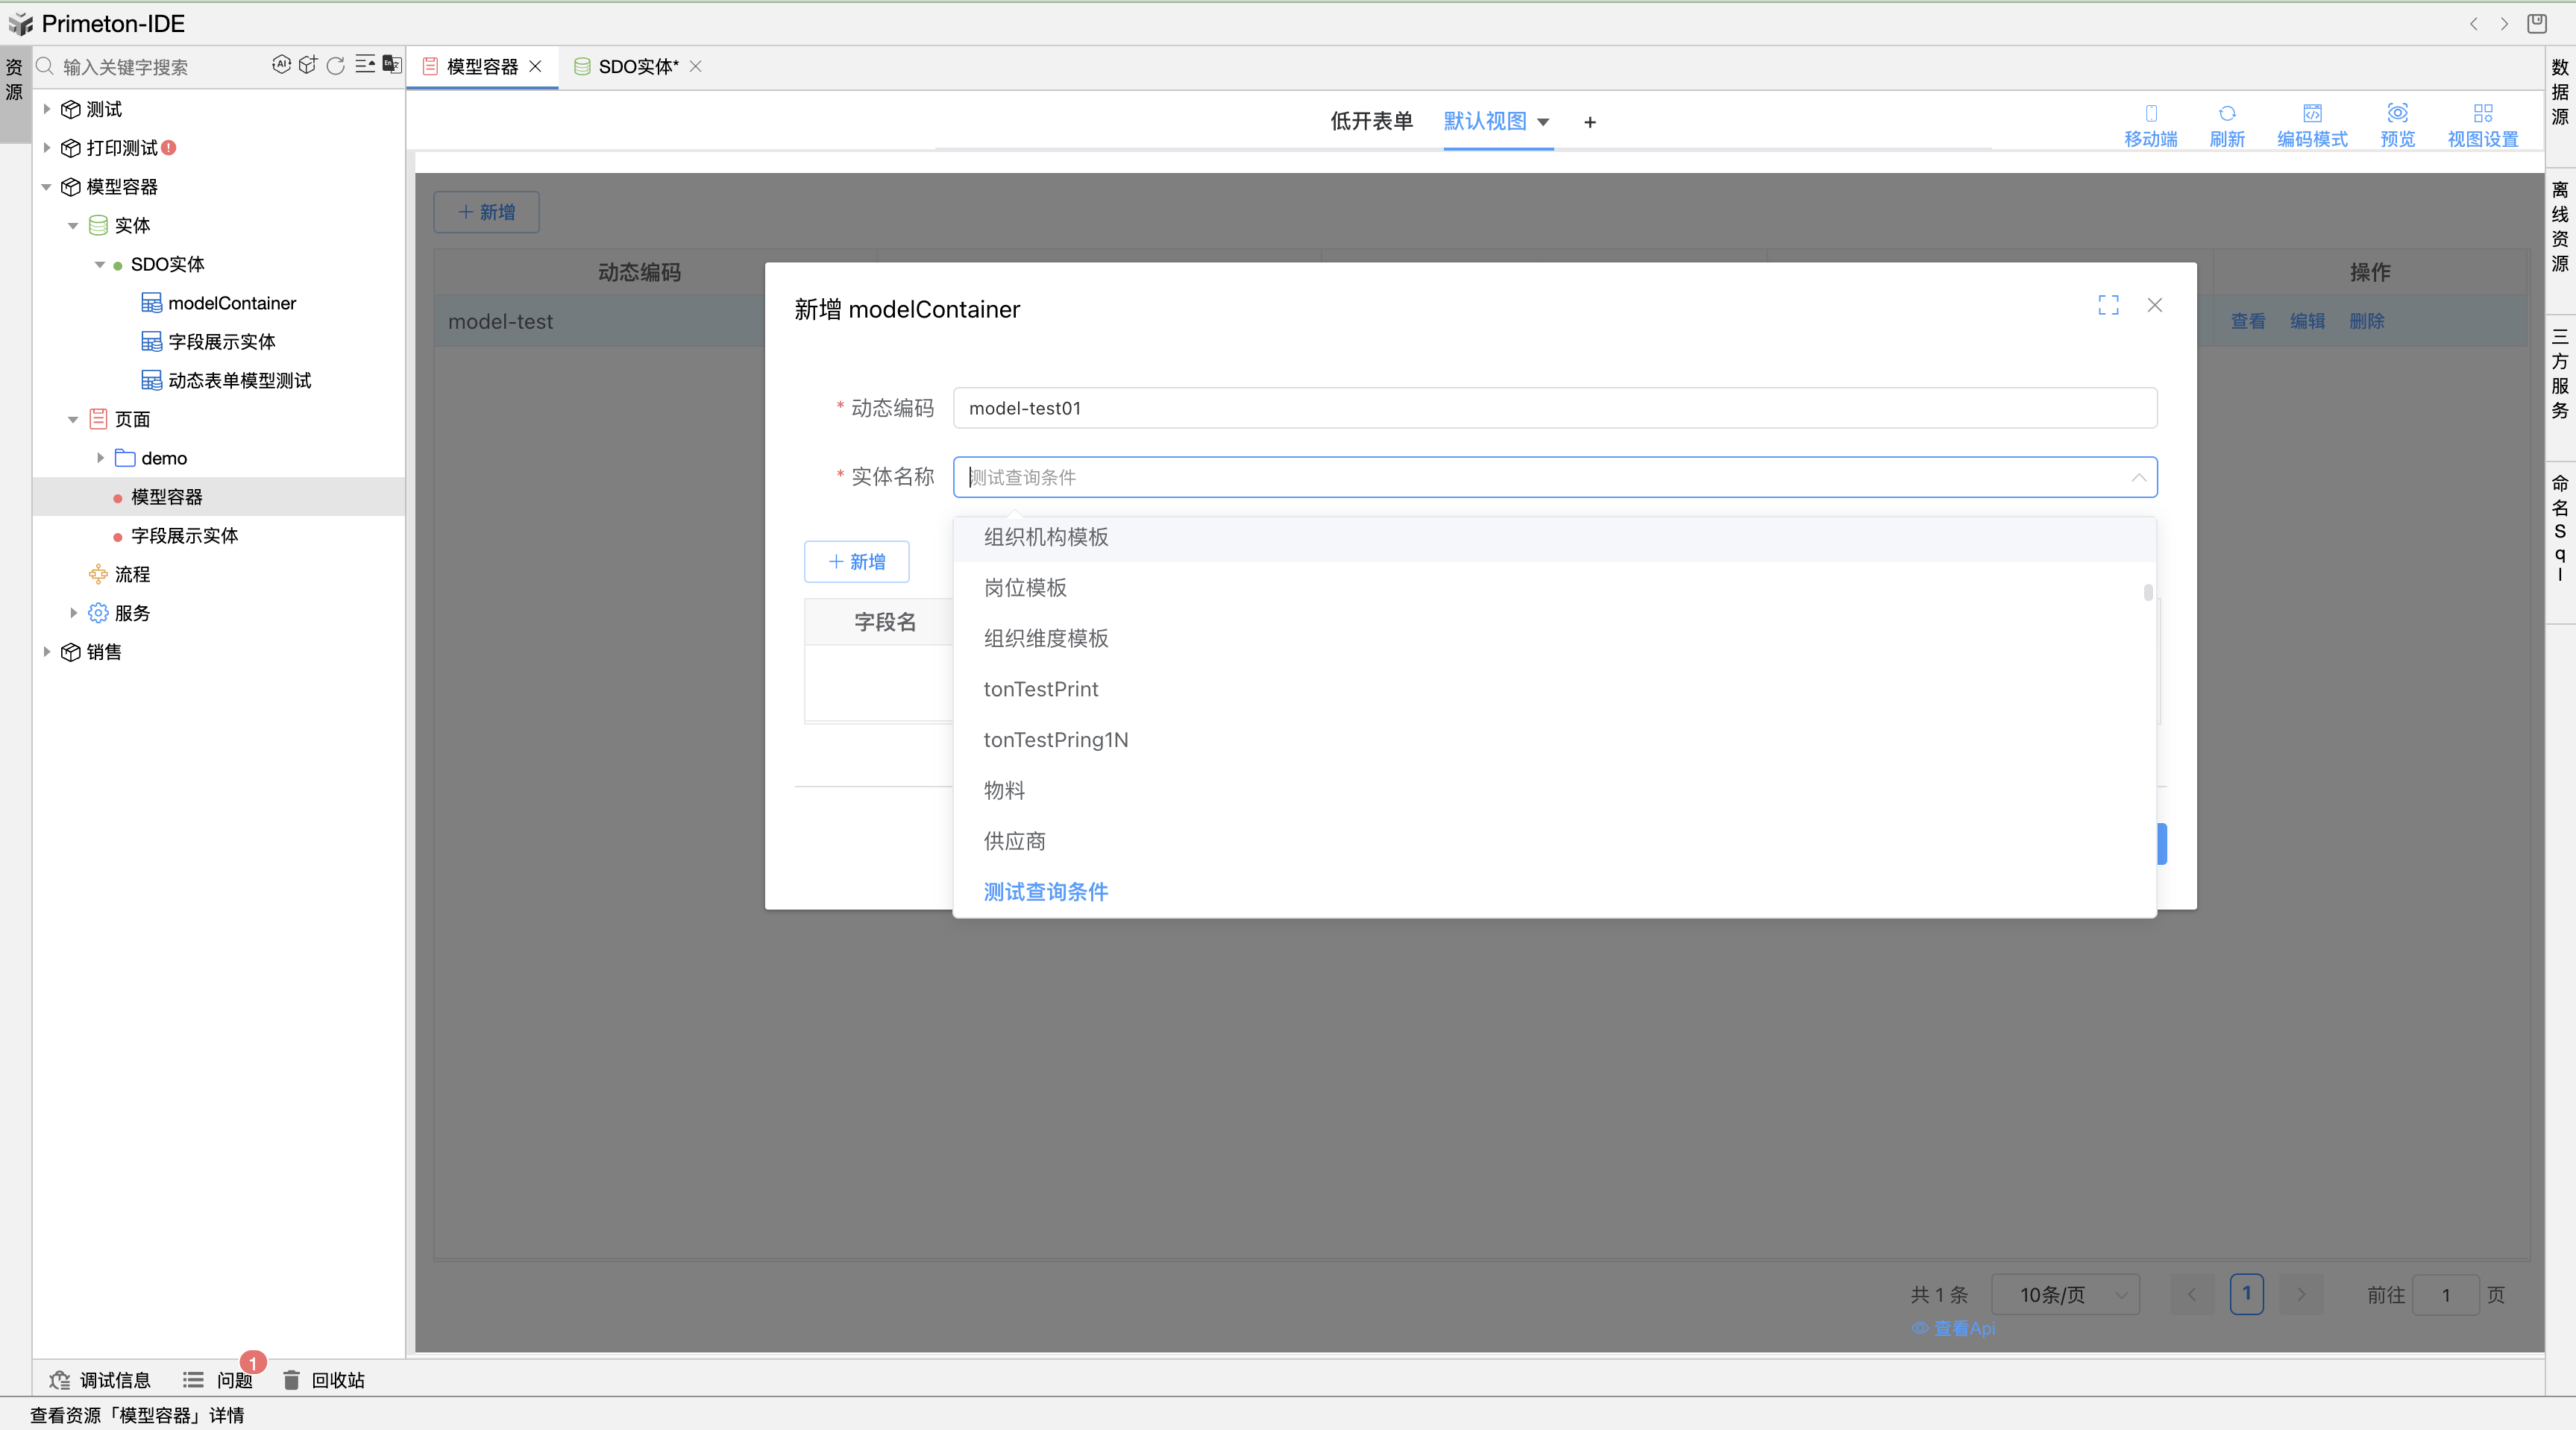This screenshot has width=2576, height=1430.
Task: Open the 移动端 mobile view
Action: pos(2150,125)
